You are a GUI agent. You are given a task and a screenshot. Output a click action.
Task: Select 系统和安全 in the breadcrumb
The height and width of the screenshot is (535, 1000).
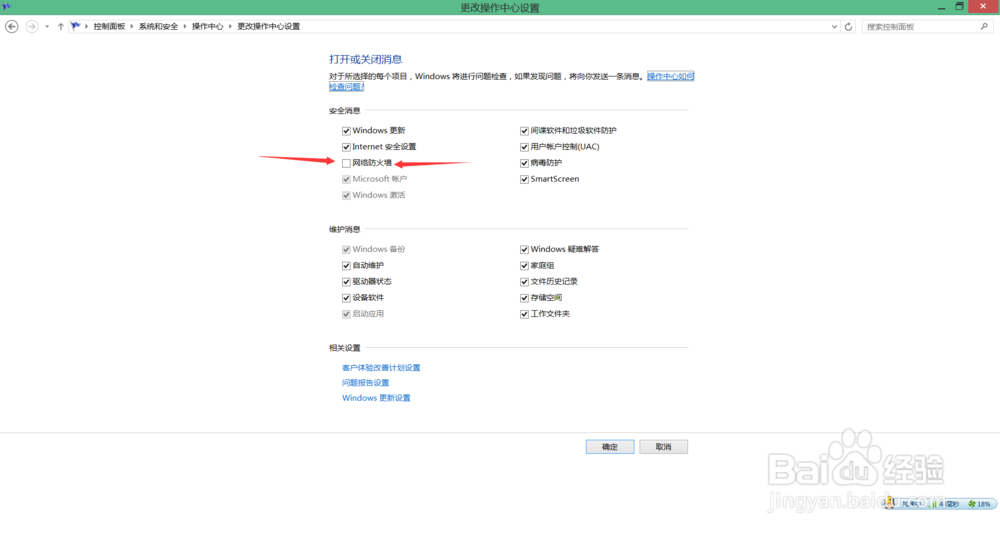click(x=158, y=27)
